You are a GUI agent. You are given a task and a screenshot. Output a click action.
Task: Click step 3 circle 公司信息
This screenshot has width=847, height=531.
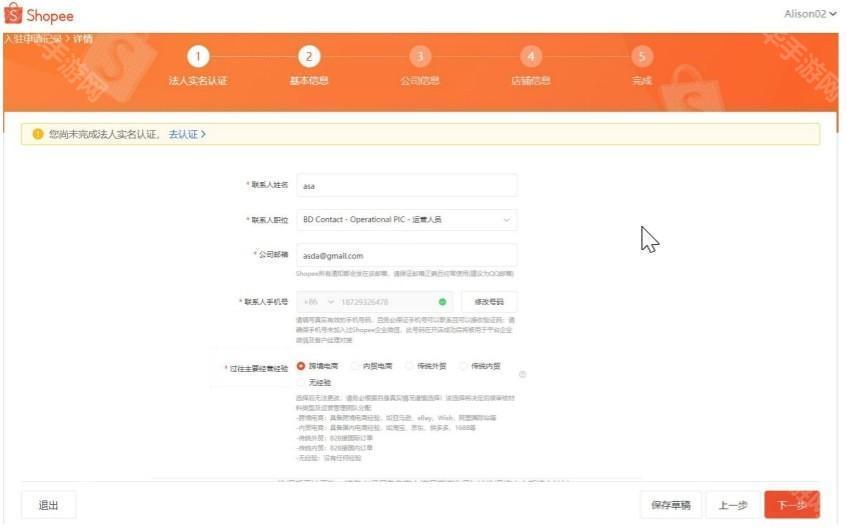[x=420, y=56]
